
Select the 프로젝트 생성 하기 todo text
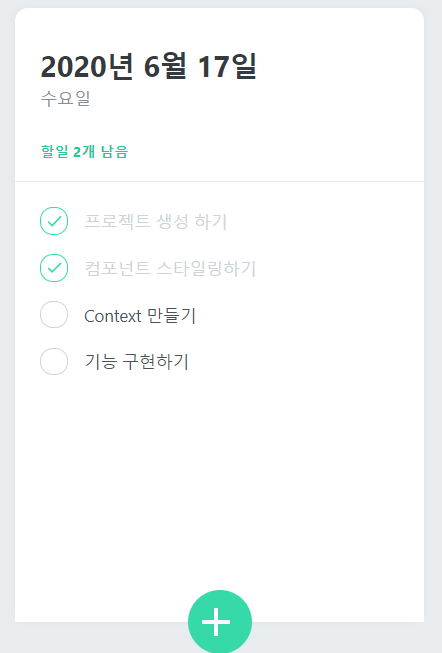coord(155,221)
